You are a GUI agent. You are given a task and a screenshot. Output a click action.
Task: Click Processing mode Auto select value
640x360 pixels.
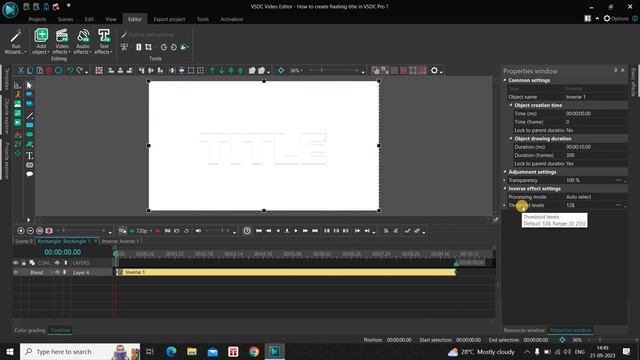596,197
